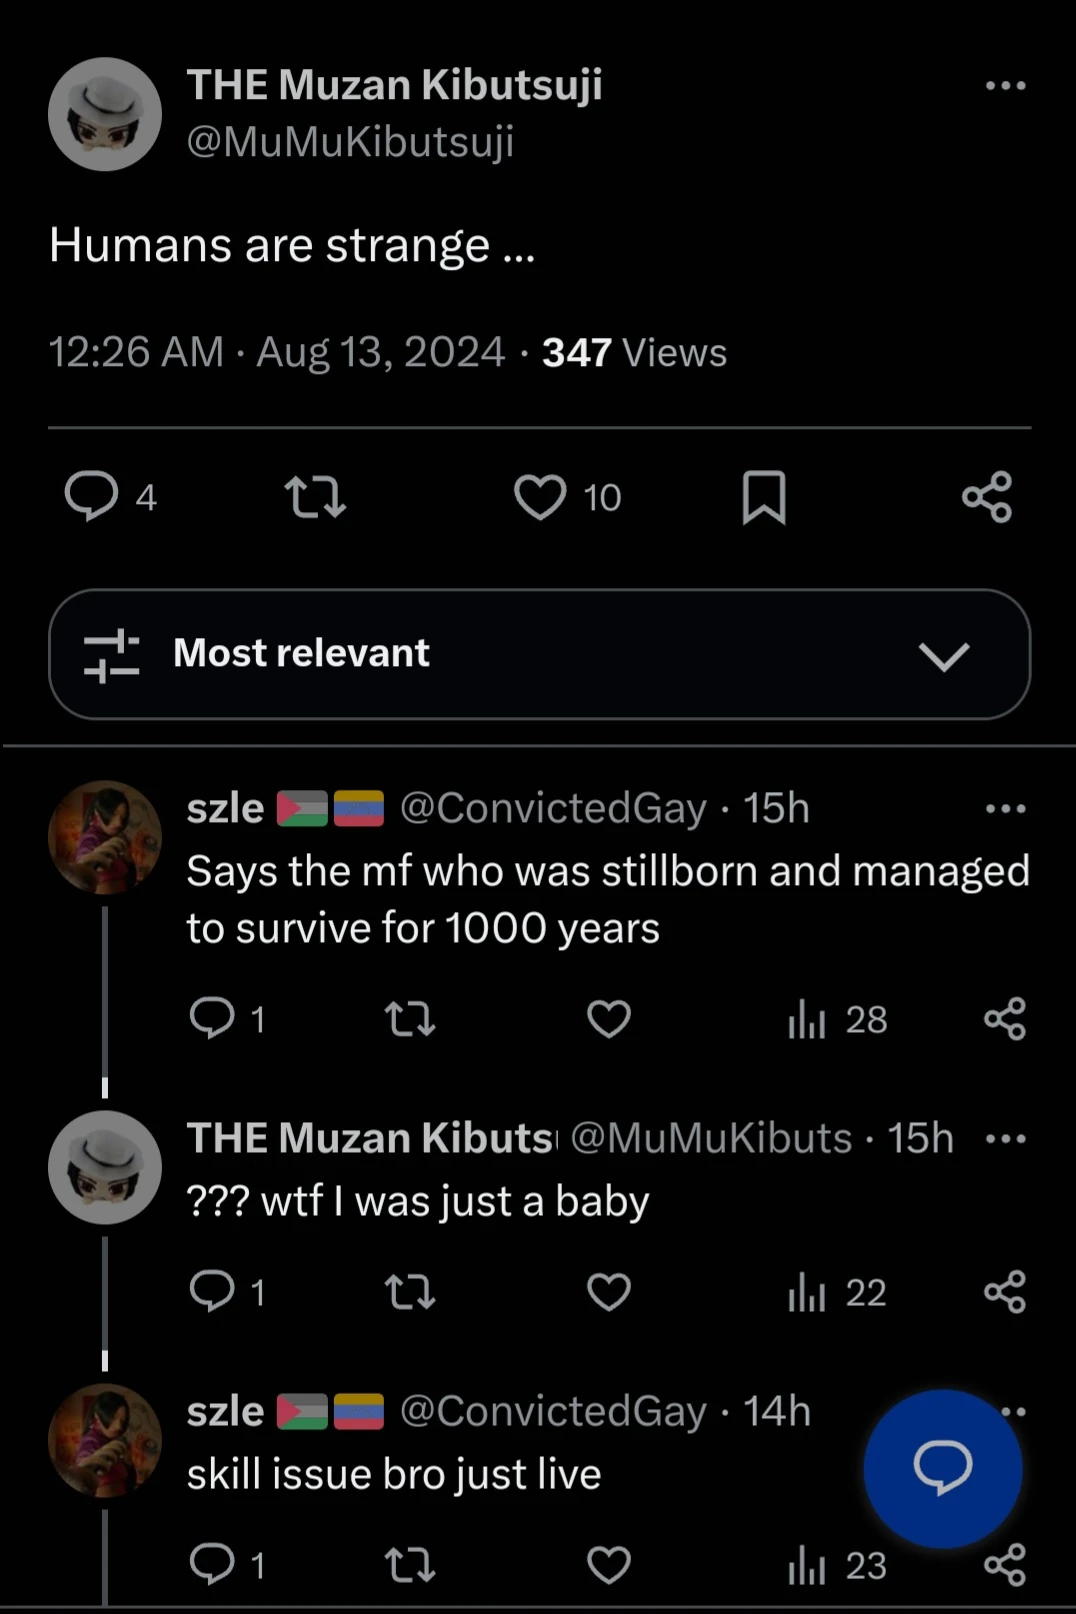Open more options on szle's first reply
Viewport: 1076px width, 1614px height.
click(1005, 808)
